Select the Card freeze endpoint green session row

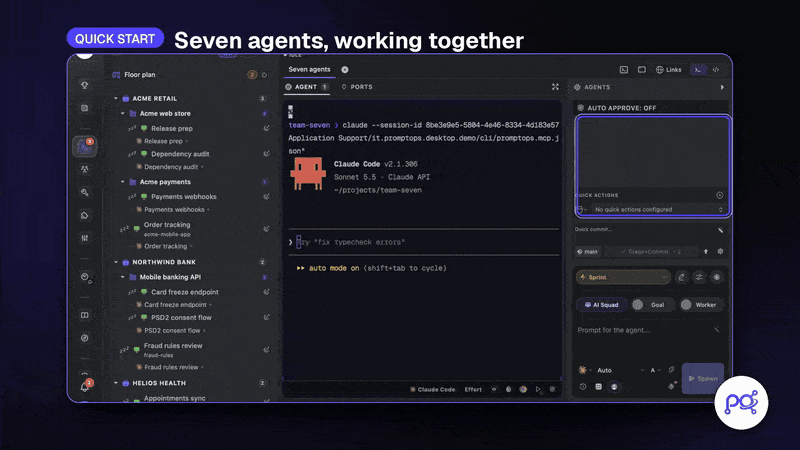[x=184, y=292]
